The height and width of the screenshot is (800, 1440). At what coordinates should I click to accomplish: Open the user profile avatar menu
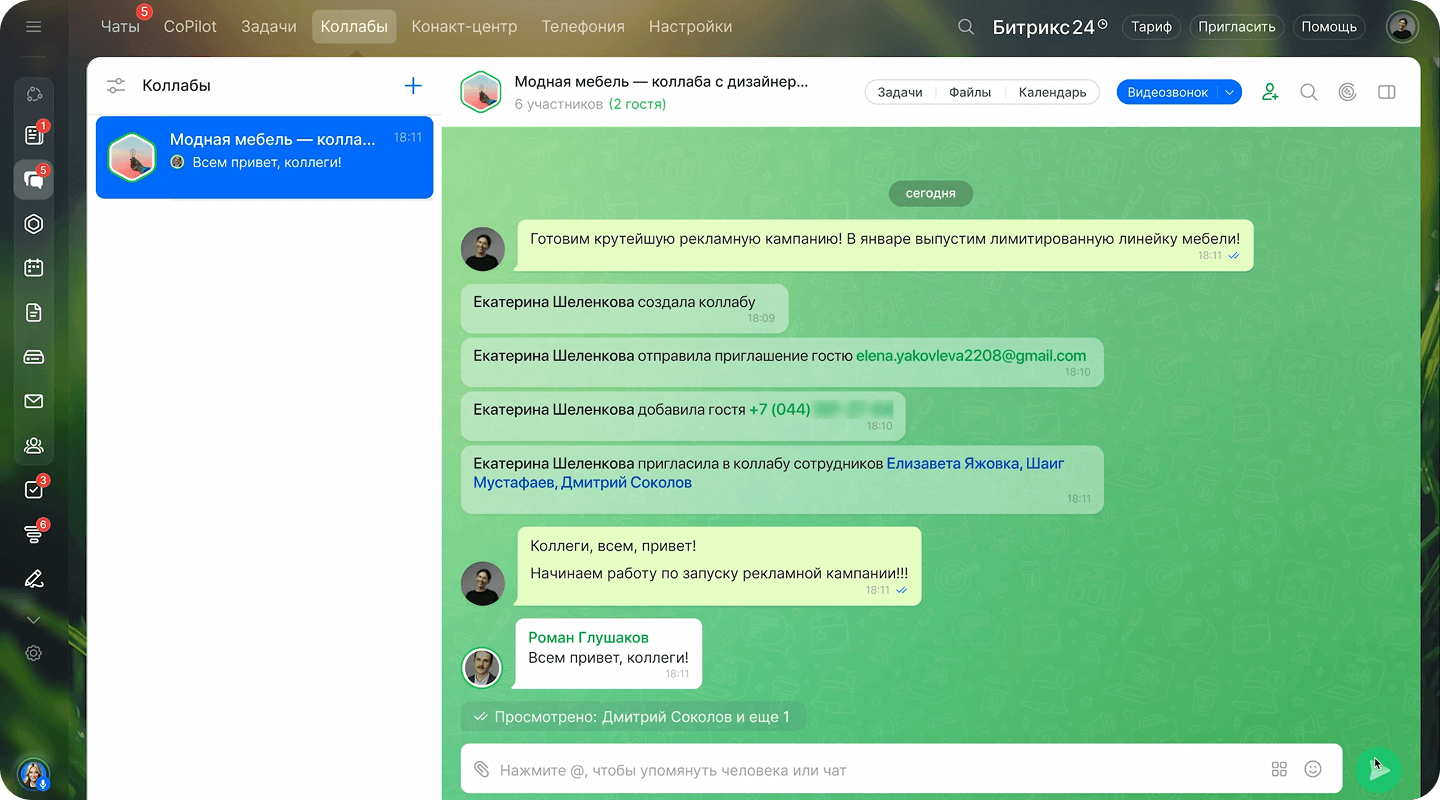pos(1402,27)
